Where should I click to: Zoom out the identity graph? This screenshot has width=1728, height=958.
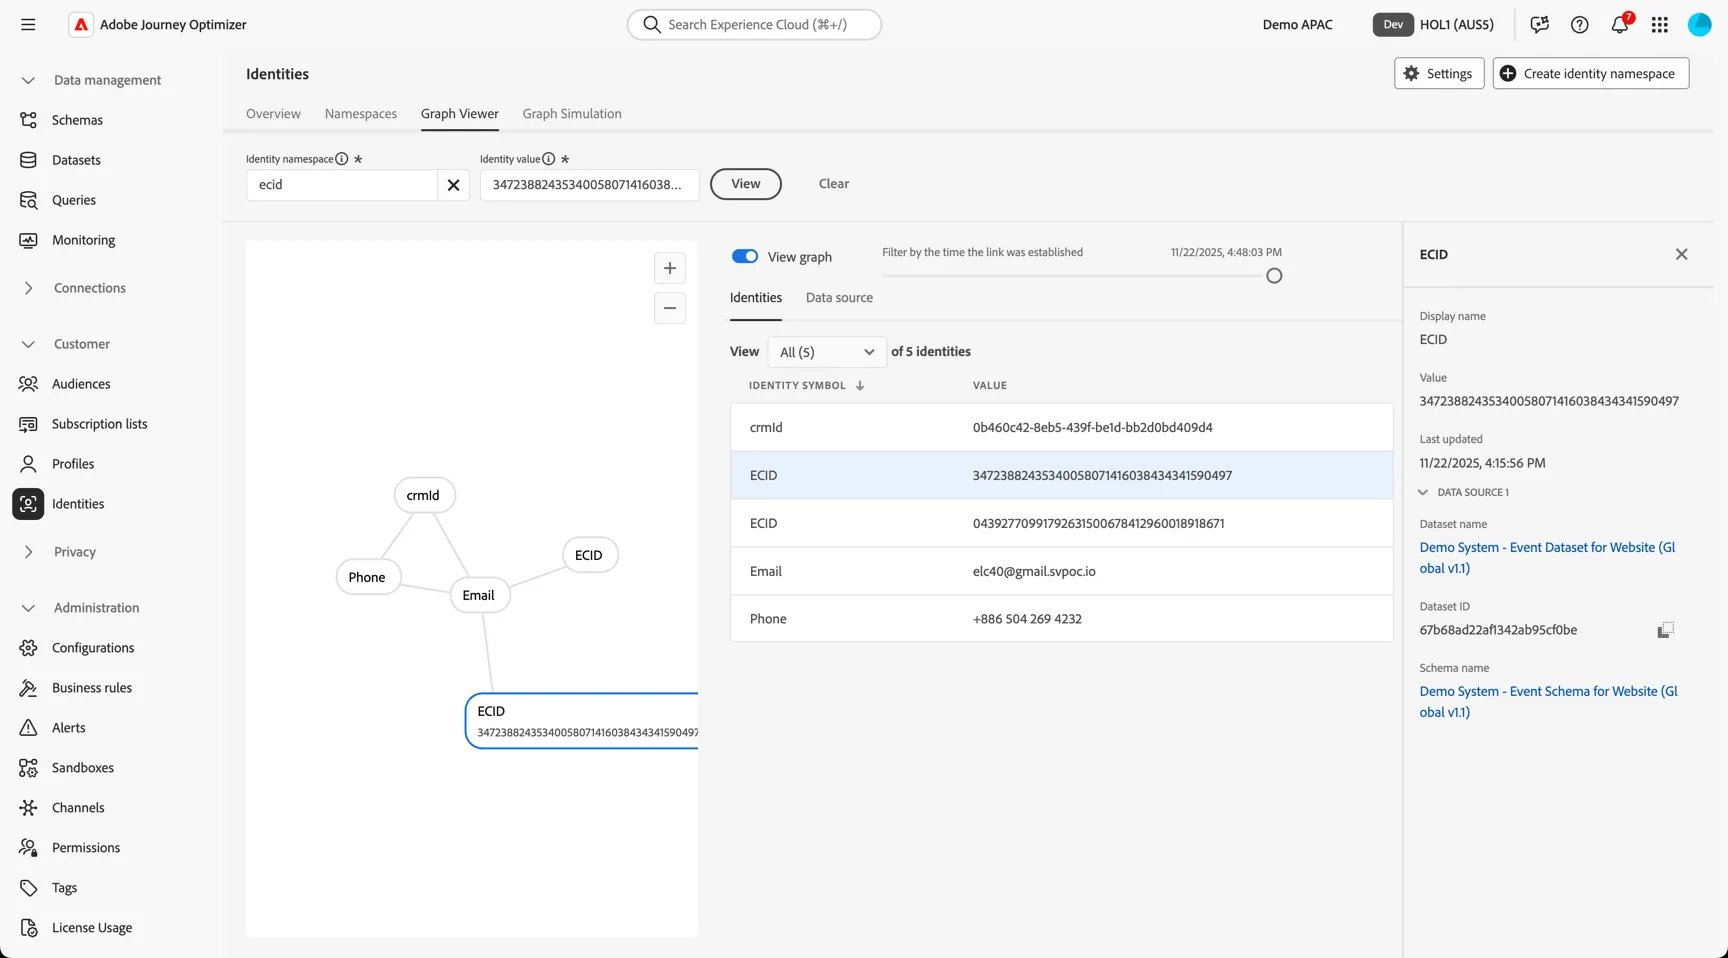pos(670,308)
